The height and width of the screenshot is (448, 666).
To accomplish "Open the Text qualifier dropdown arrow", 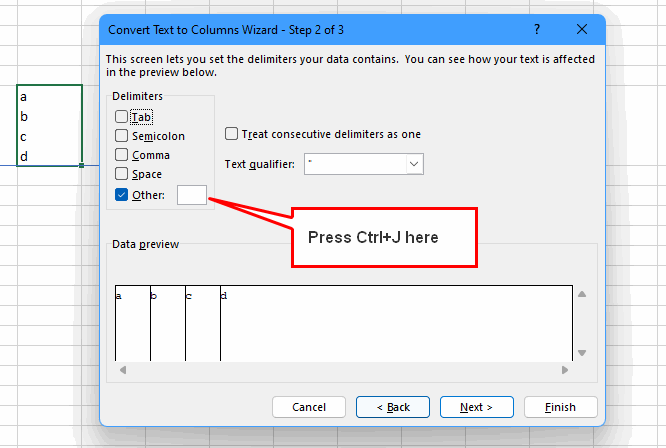I will [414, 164].
